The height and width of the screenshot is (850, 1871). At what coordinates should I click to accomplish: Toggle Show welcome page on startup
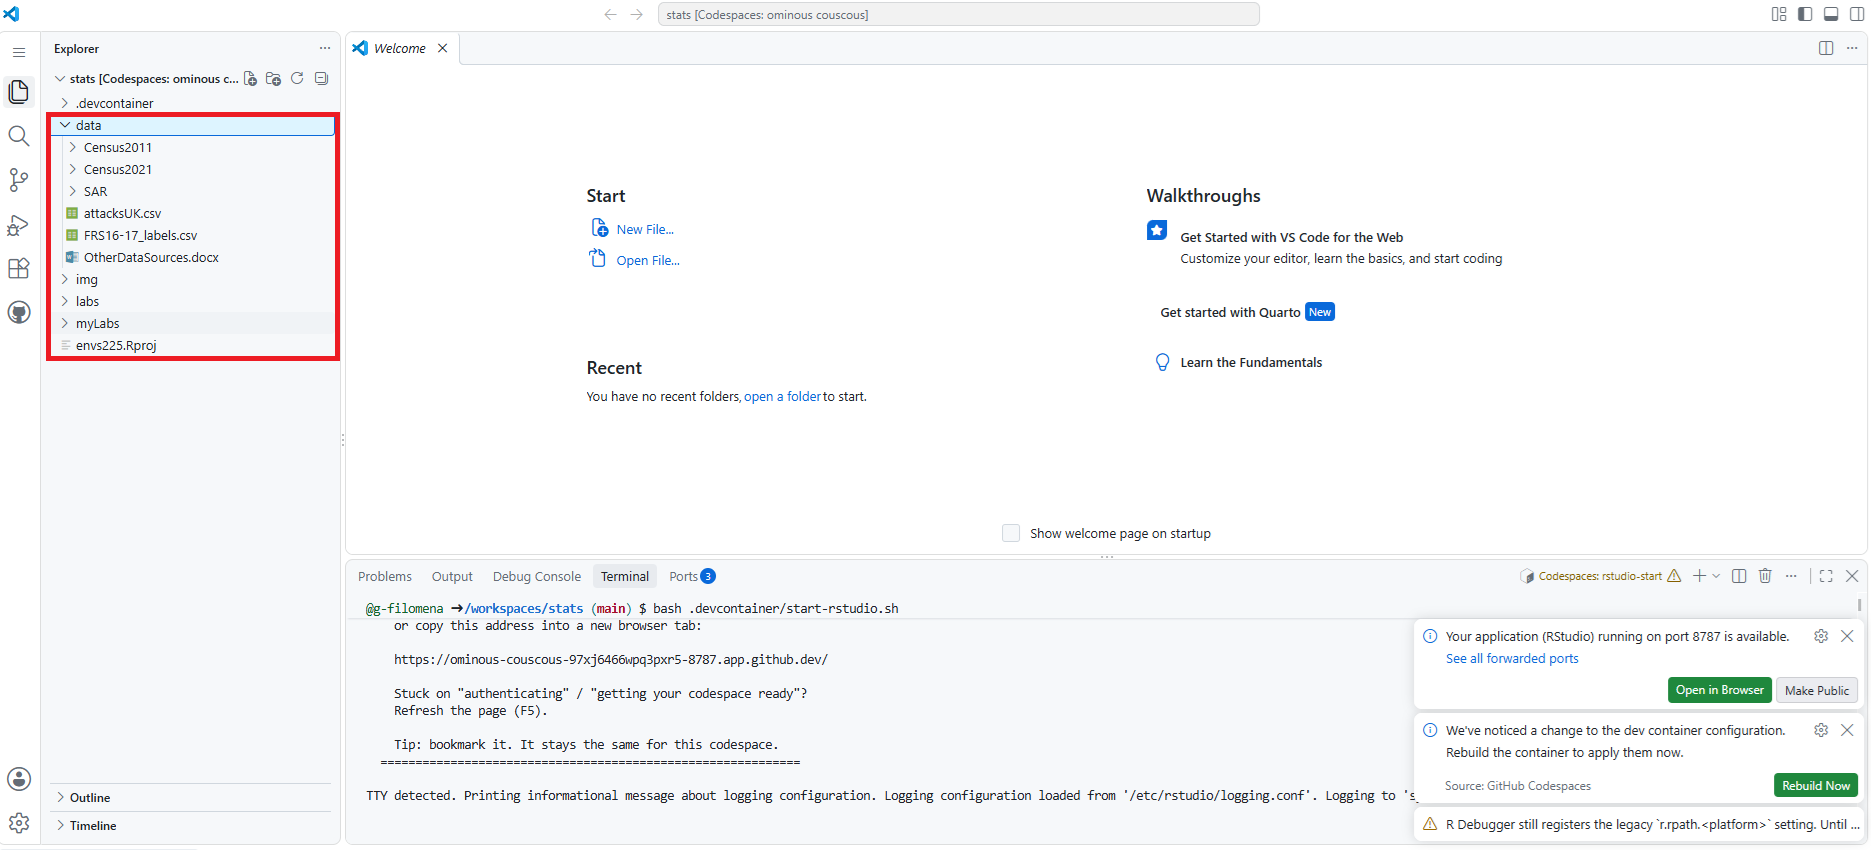click(1011, 533)
